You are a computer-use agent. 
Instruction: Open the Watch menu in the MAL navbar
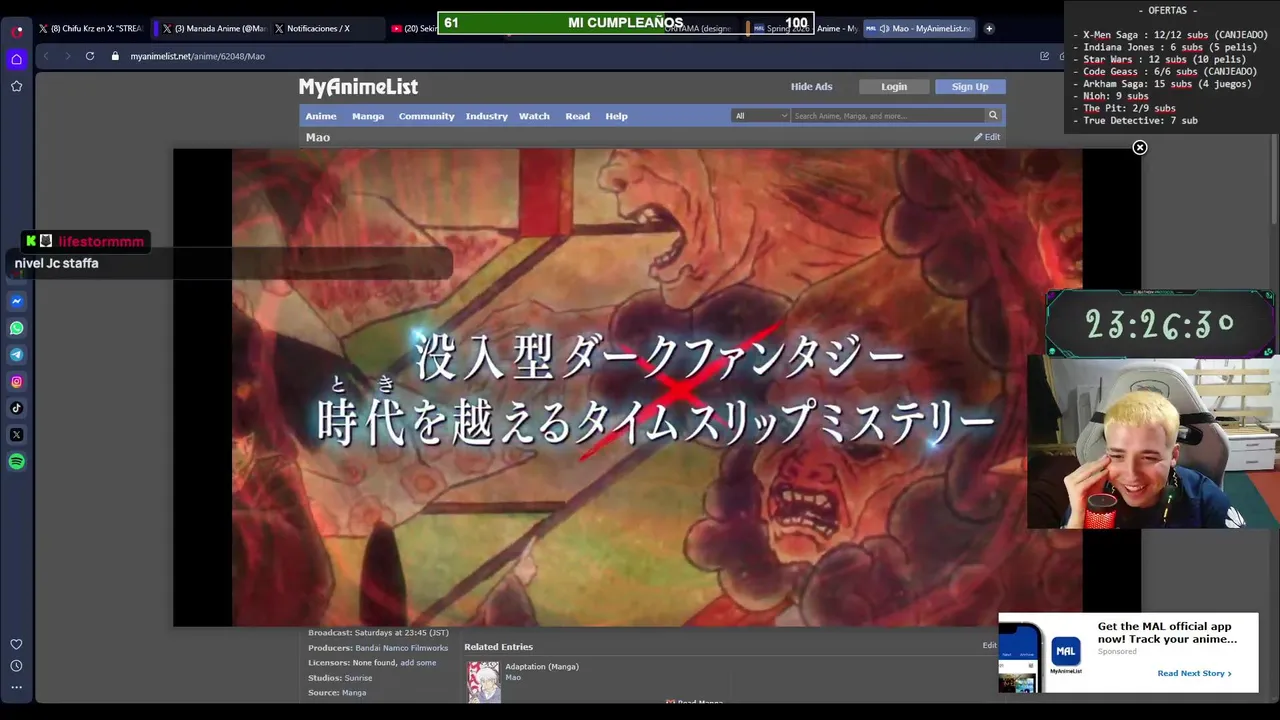(534, 116)
